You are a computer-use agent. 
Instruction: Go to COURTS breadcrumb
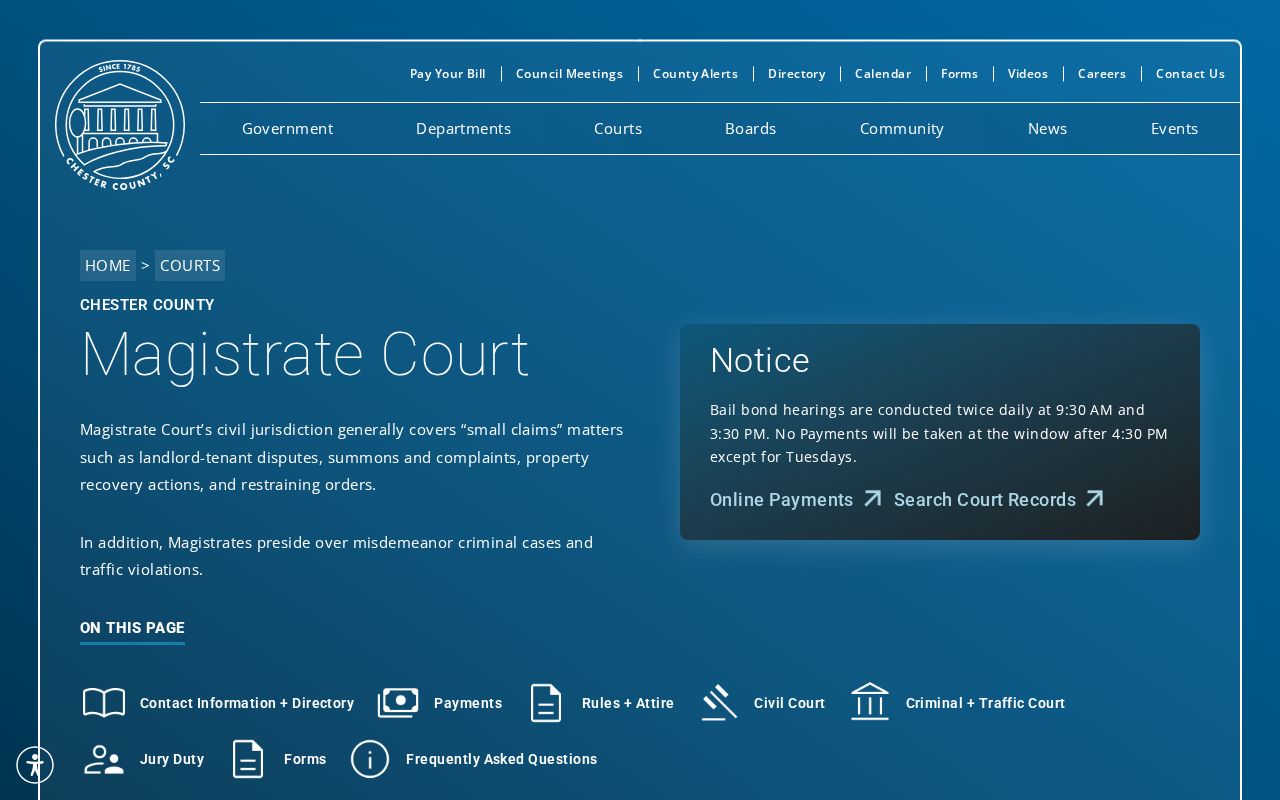(x=190, y=265)
